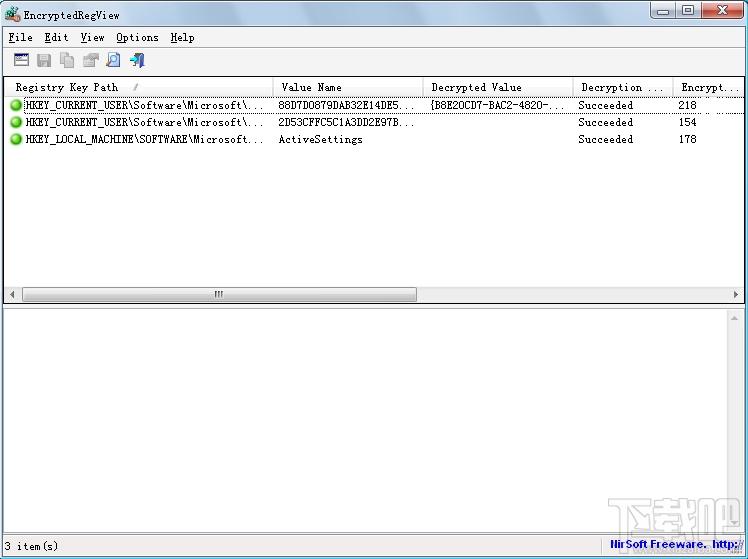Click Succeeded in the row with 154
Viewport: 748px width, 559px height.
point(605,122)
